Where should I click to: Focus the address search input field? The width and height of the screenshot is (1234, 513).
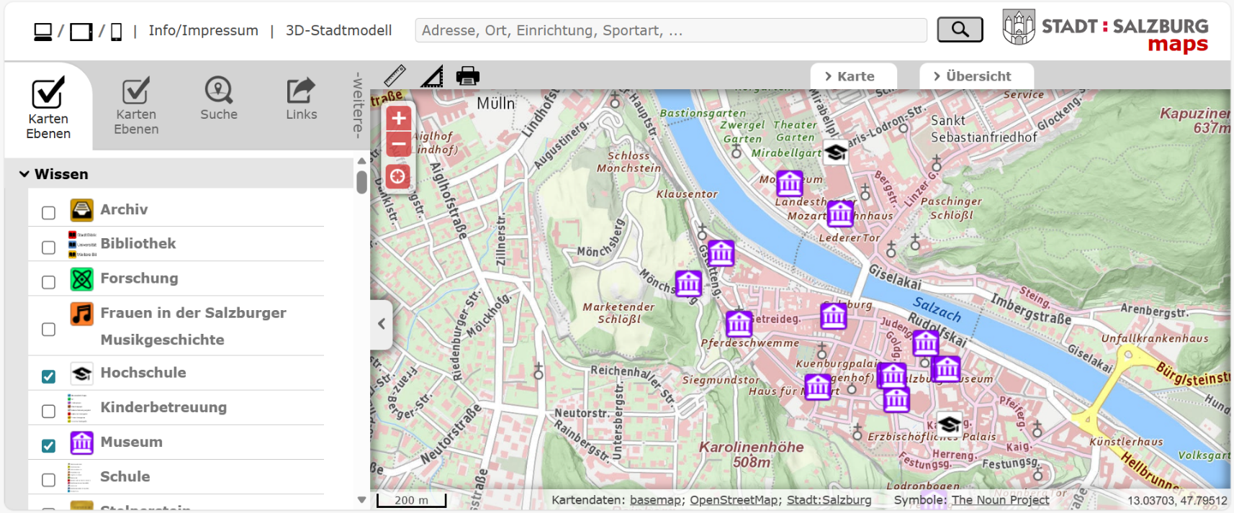tap(671, 31)
